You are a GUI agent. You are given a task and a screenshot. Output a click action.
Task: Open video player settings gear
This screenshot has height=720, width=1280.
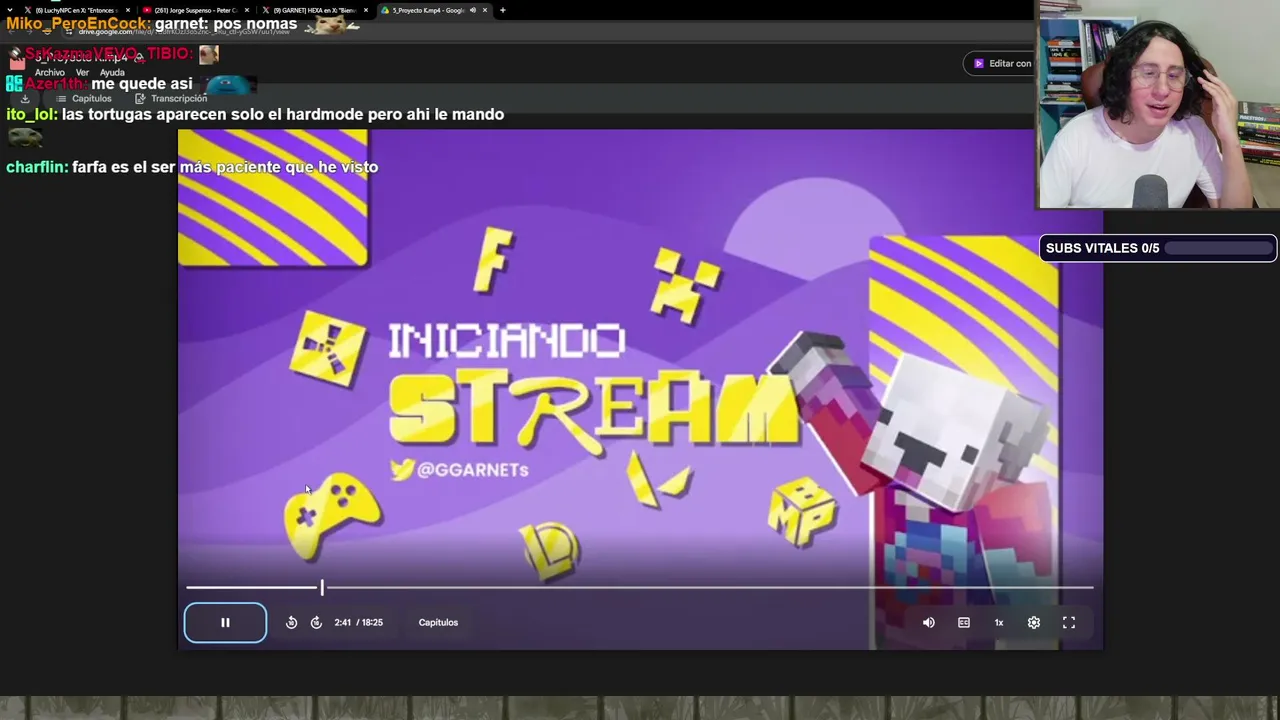click(1034, 622)
